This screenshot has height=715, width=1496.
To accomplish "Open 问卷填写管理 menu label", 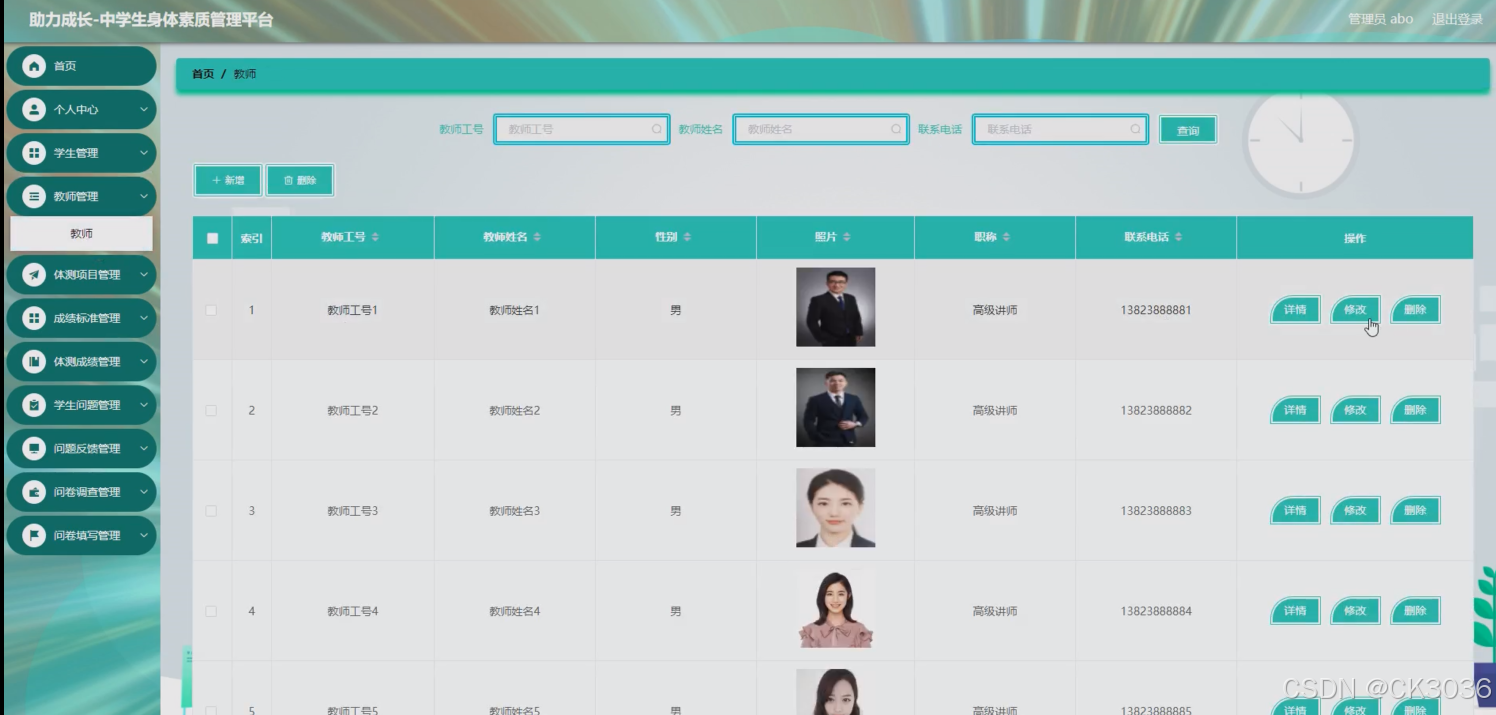I will pos(87,536).
